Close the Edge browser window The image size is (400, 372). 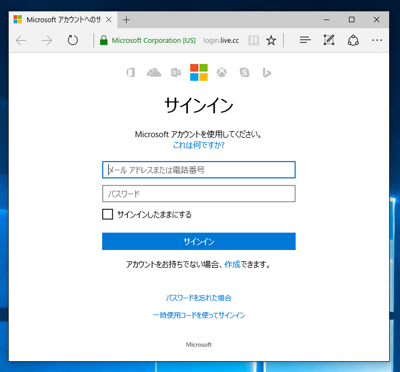[x=377, y=20]
